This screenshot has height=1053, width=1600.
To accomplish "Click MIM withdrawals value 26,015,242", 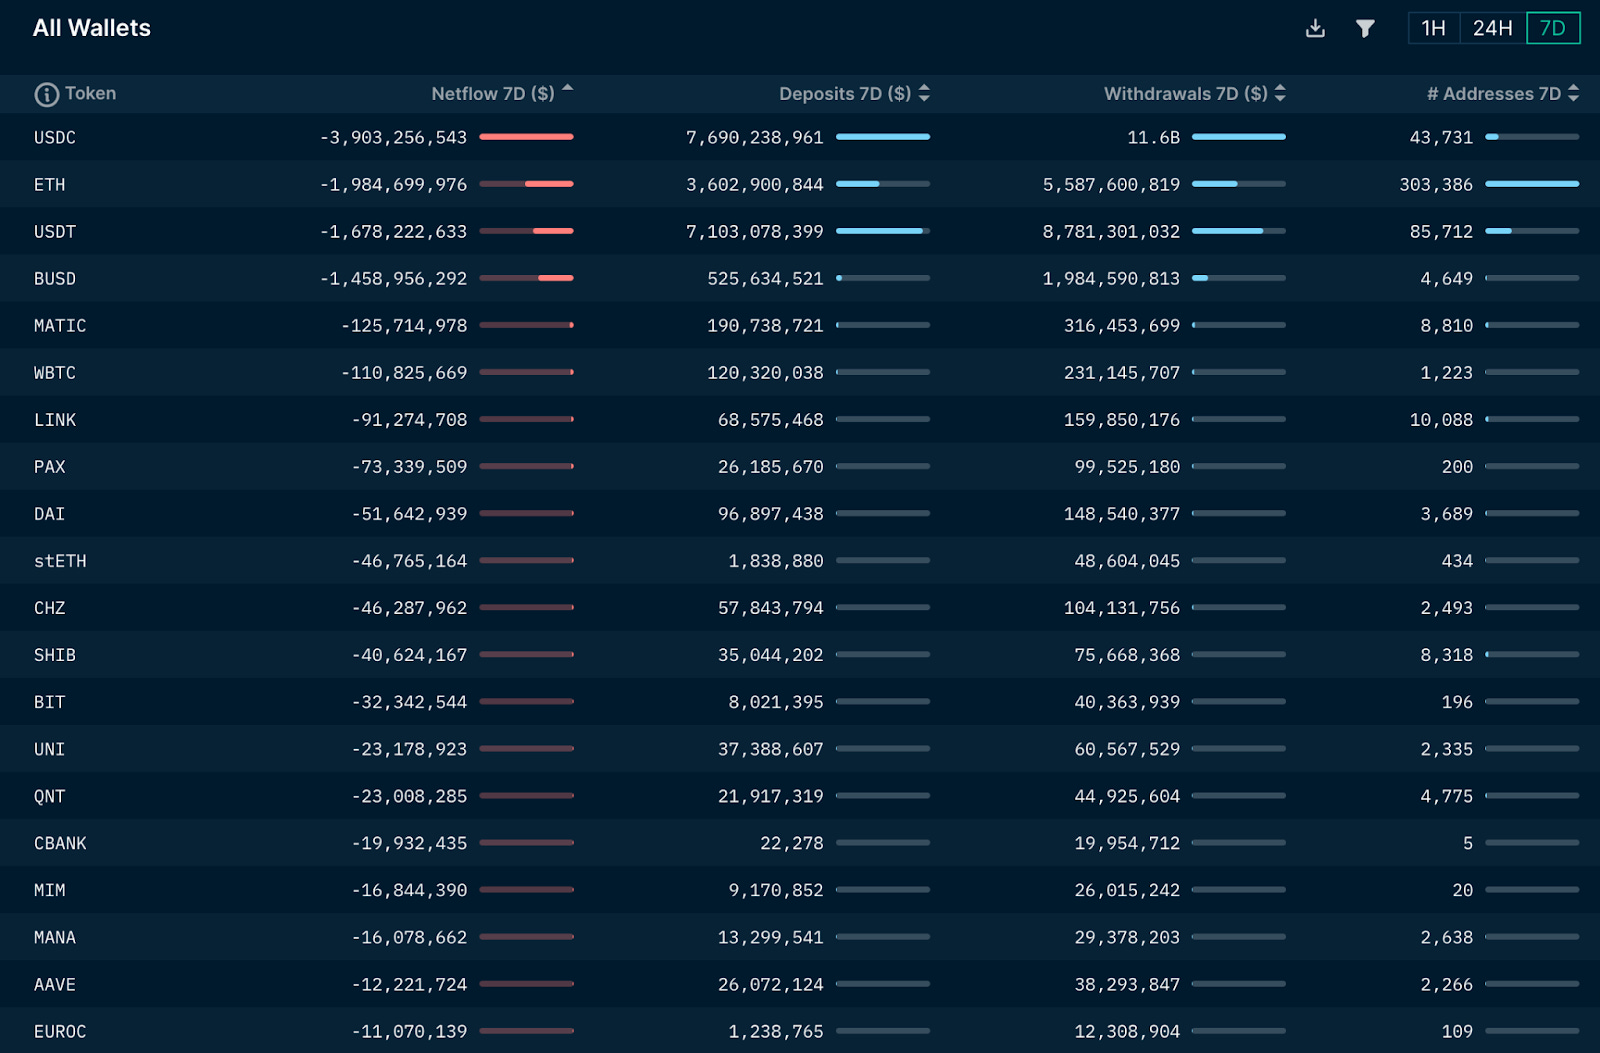I will pyautogui.click(x=1127, y=890).
